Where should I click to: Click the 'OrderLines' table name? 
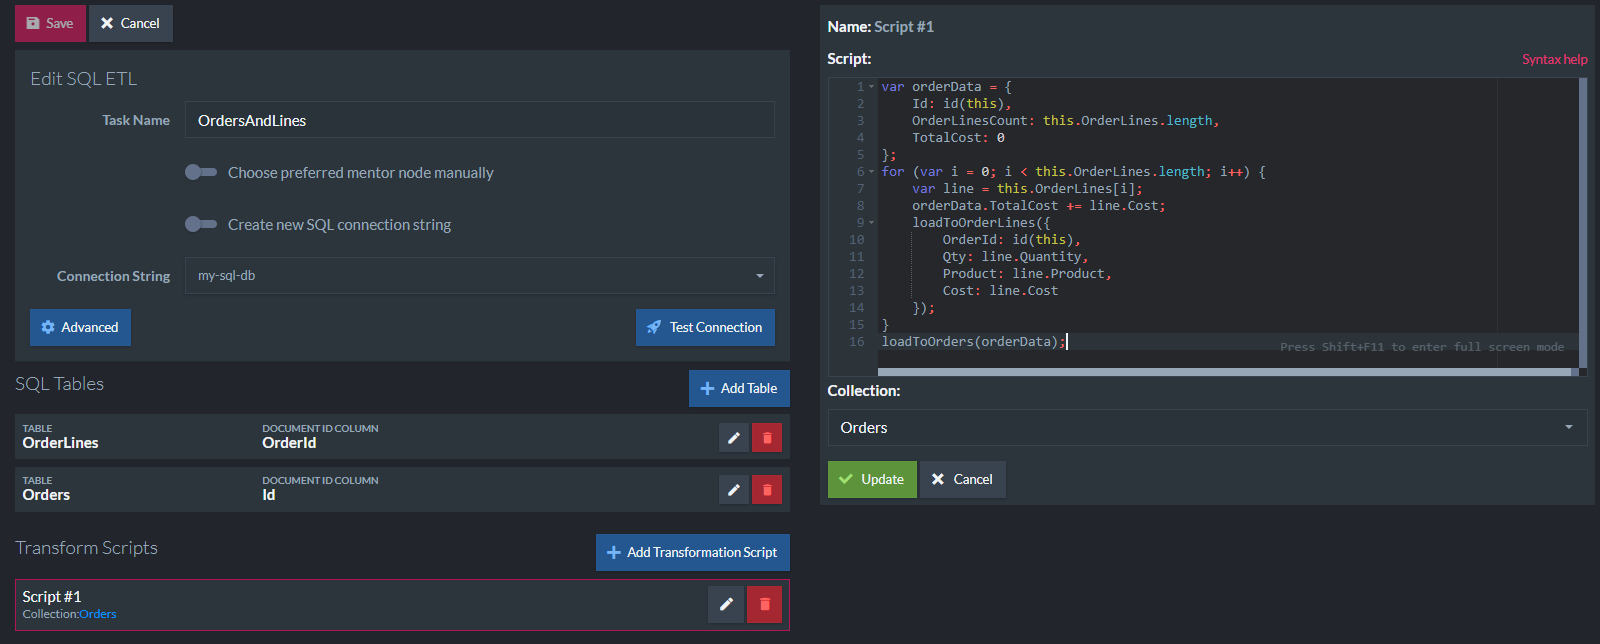click(61, 443)
